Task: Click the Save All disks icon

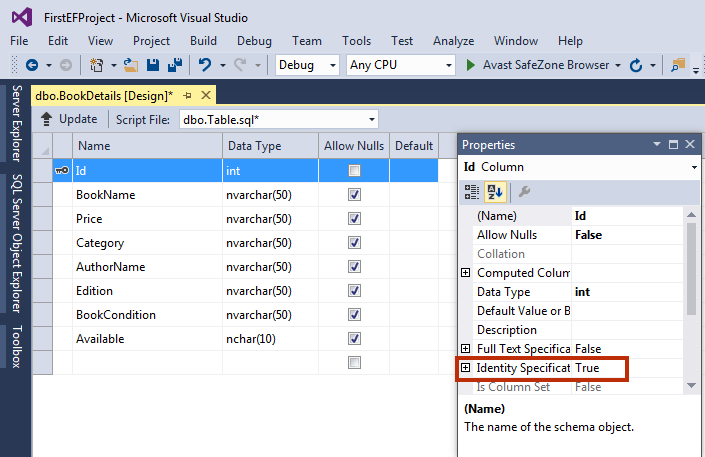Action: coord(175,65)
